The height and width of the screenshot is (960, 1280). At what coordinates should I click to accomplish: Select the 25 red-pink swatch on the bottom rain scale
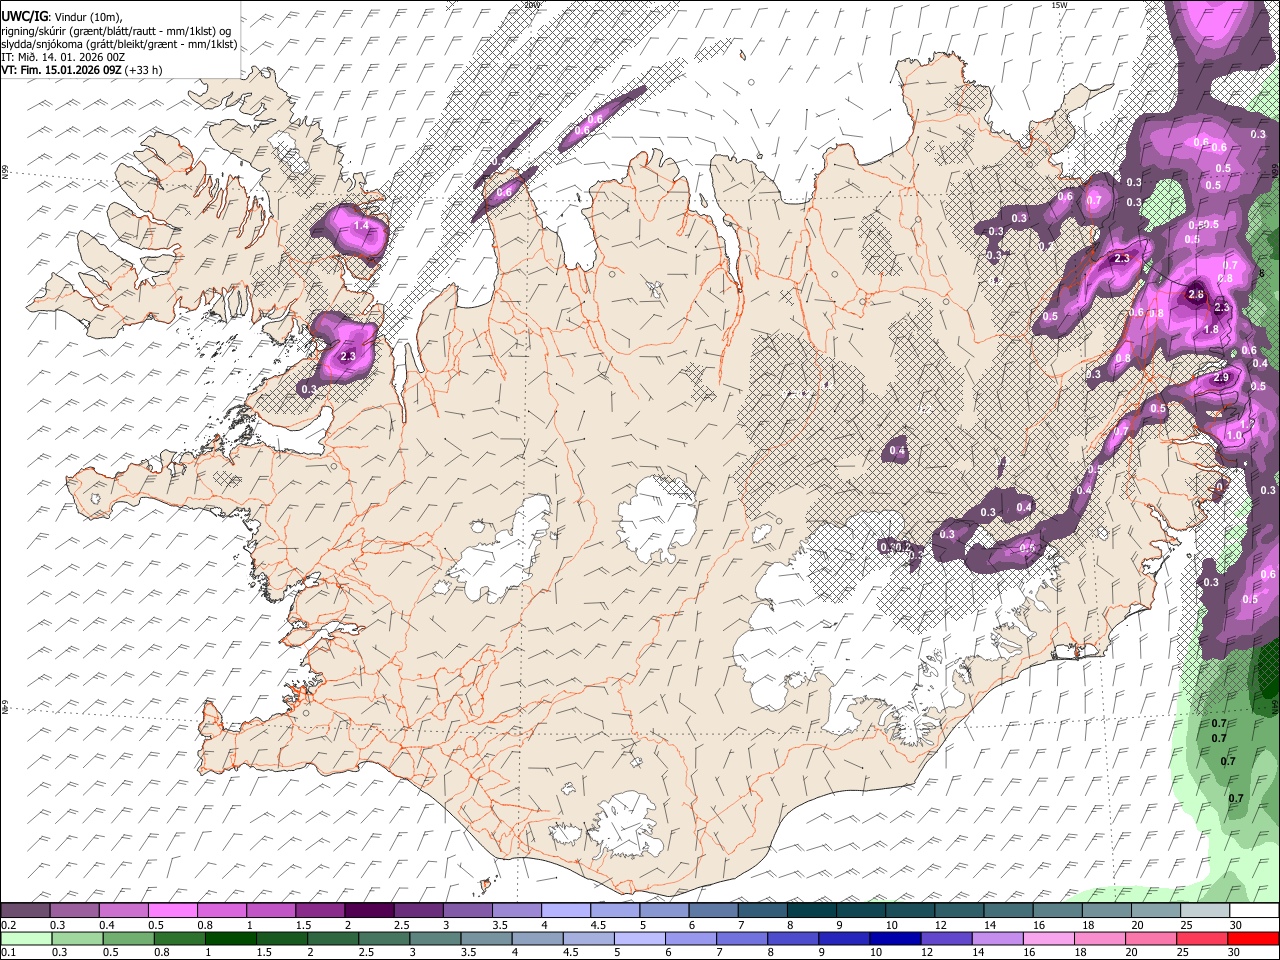(1200, 938)
